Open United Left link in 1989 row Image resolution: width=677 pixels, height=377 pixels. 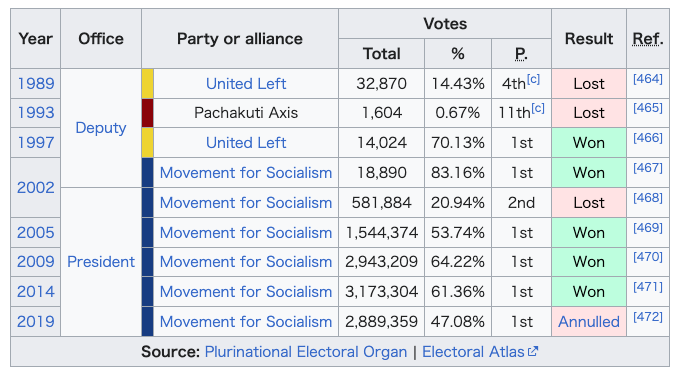click(x=246, y=83)
